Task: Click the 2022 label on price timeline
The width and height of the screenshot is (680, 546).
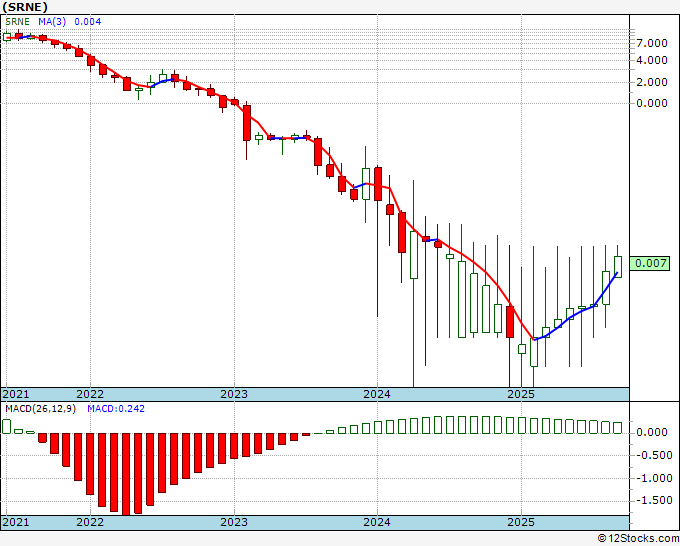Action: tap(90, 394)
